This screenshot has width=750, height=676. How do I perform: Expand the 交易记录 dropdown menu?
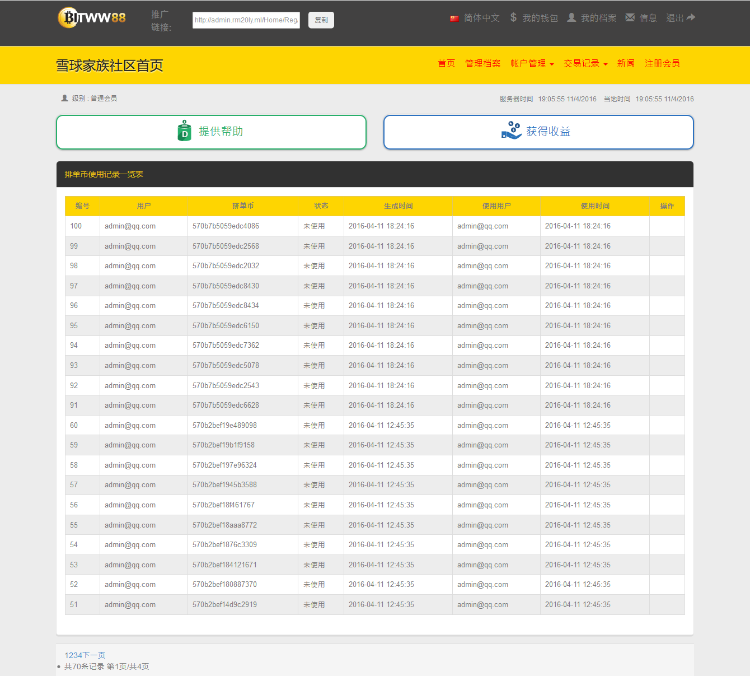pos(585,63)
